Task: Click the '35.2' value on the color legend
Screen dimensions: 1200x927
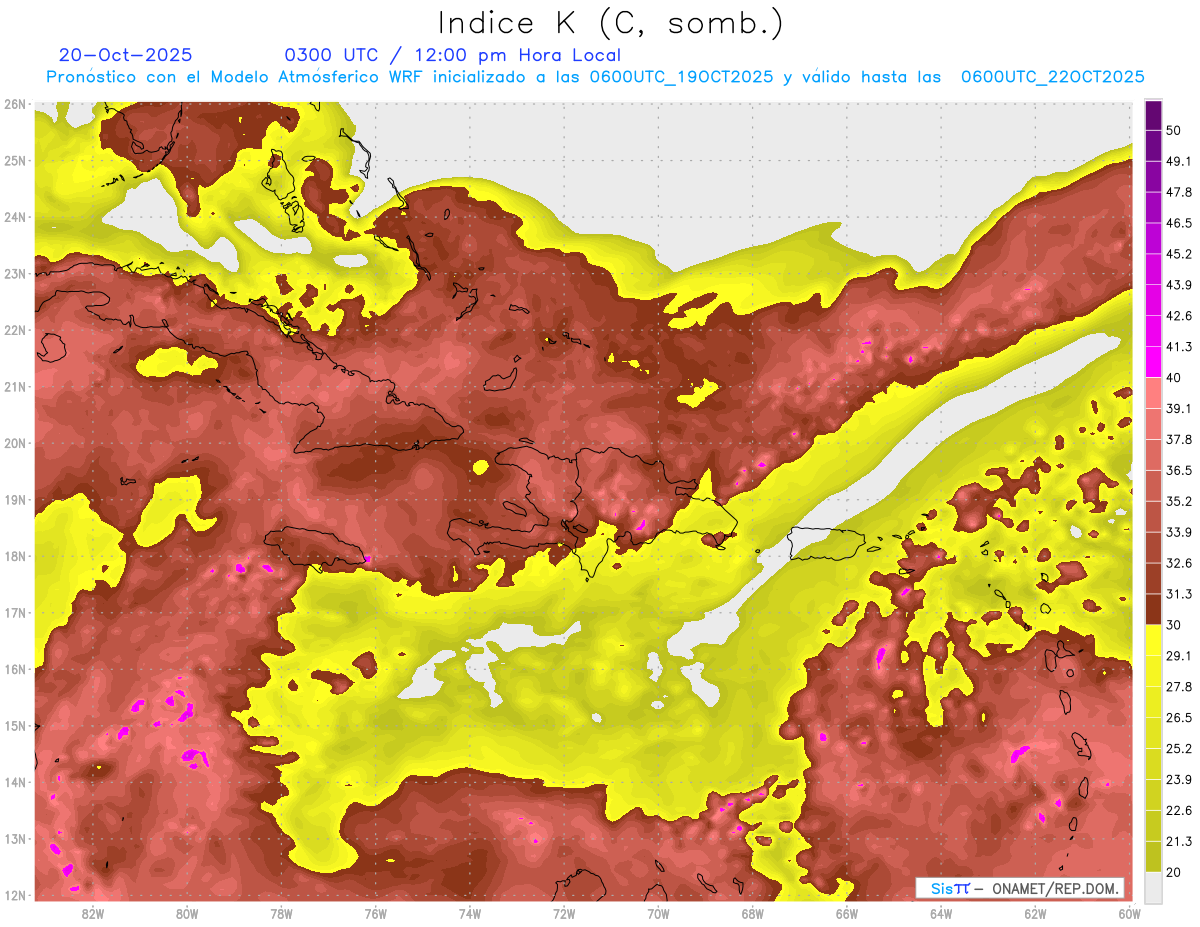Action: point(1179,501)
